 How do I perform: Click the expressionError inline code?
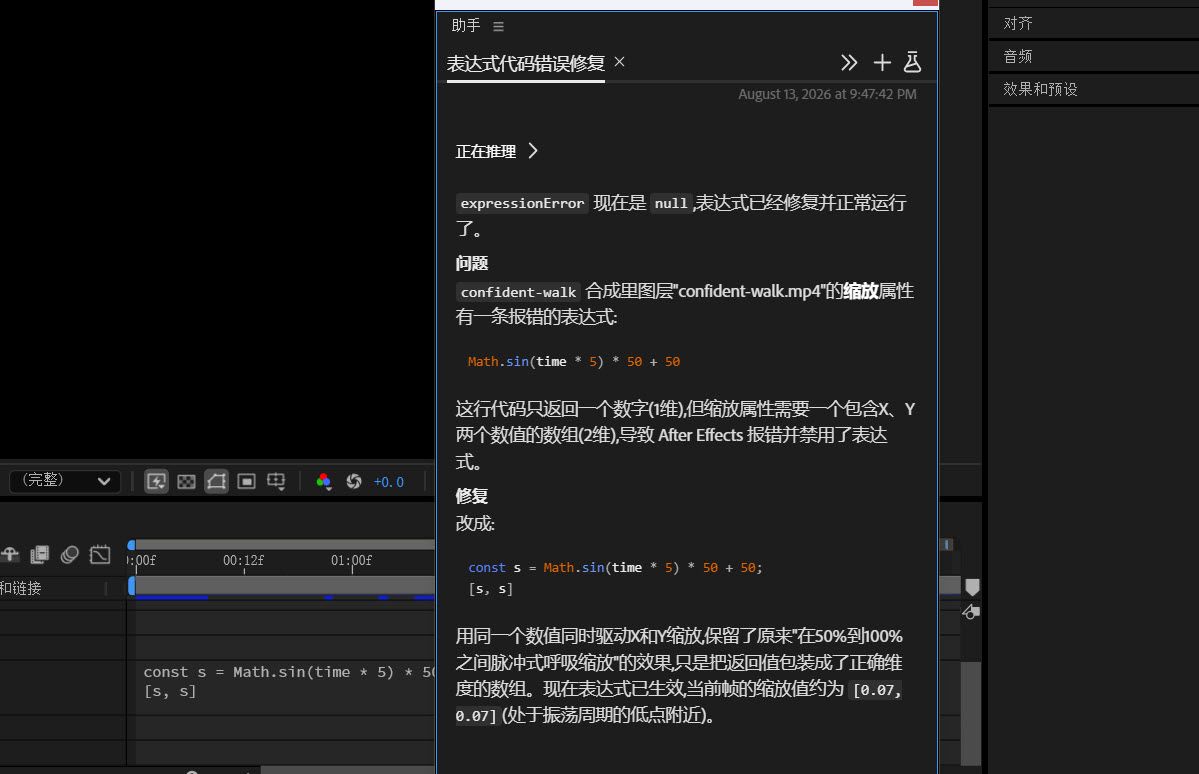coord(522,203)
